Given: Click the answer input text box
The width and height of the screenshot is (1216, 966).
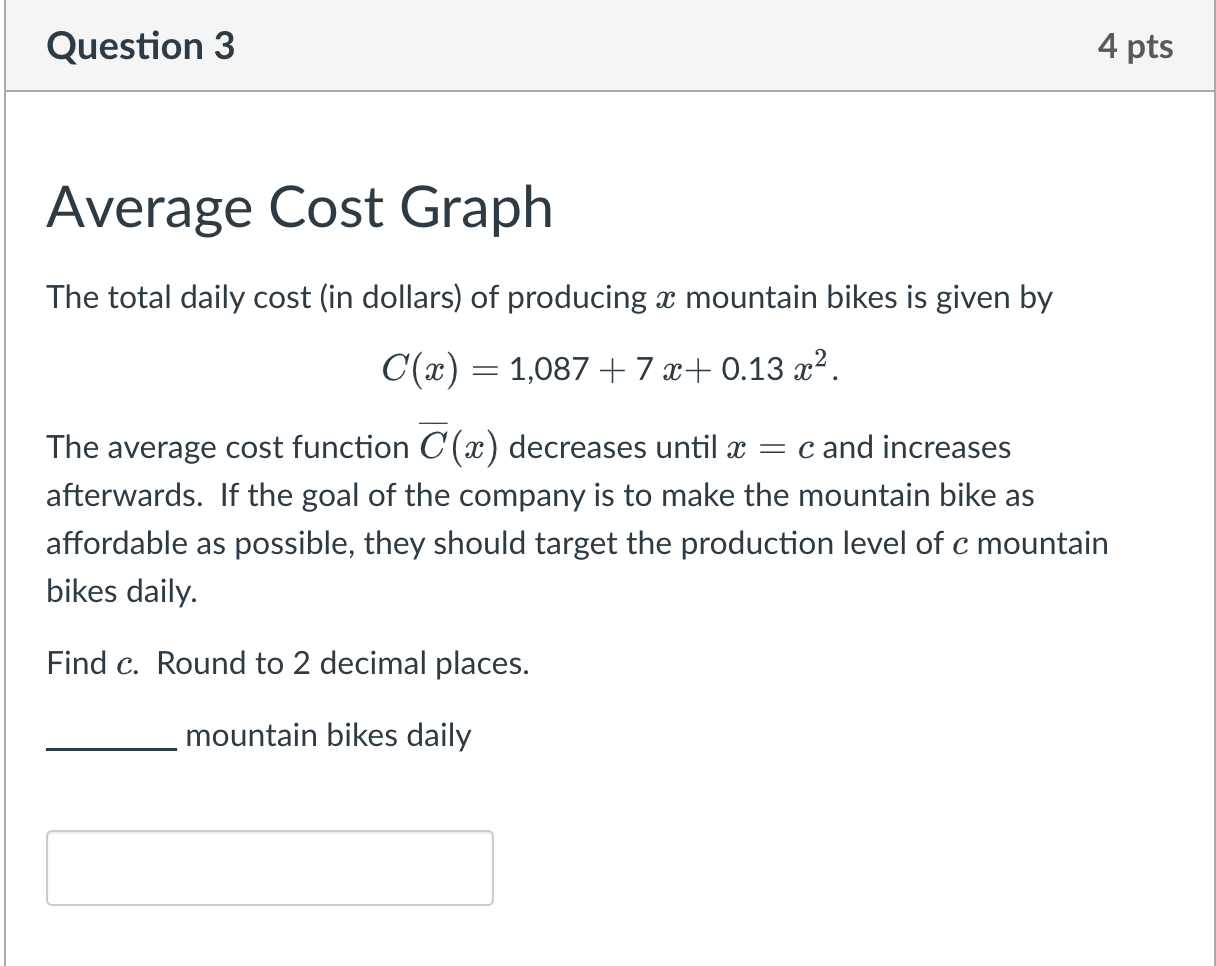Looking at the screenshot, I should click(x=269, y=867).
